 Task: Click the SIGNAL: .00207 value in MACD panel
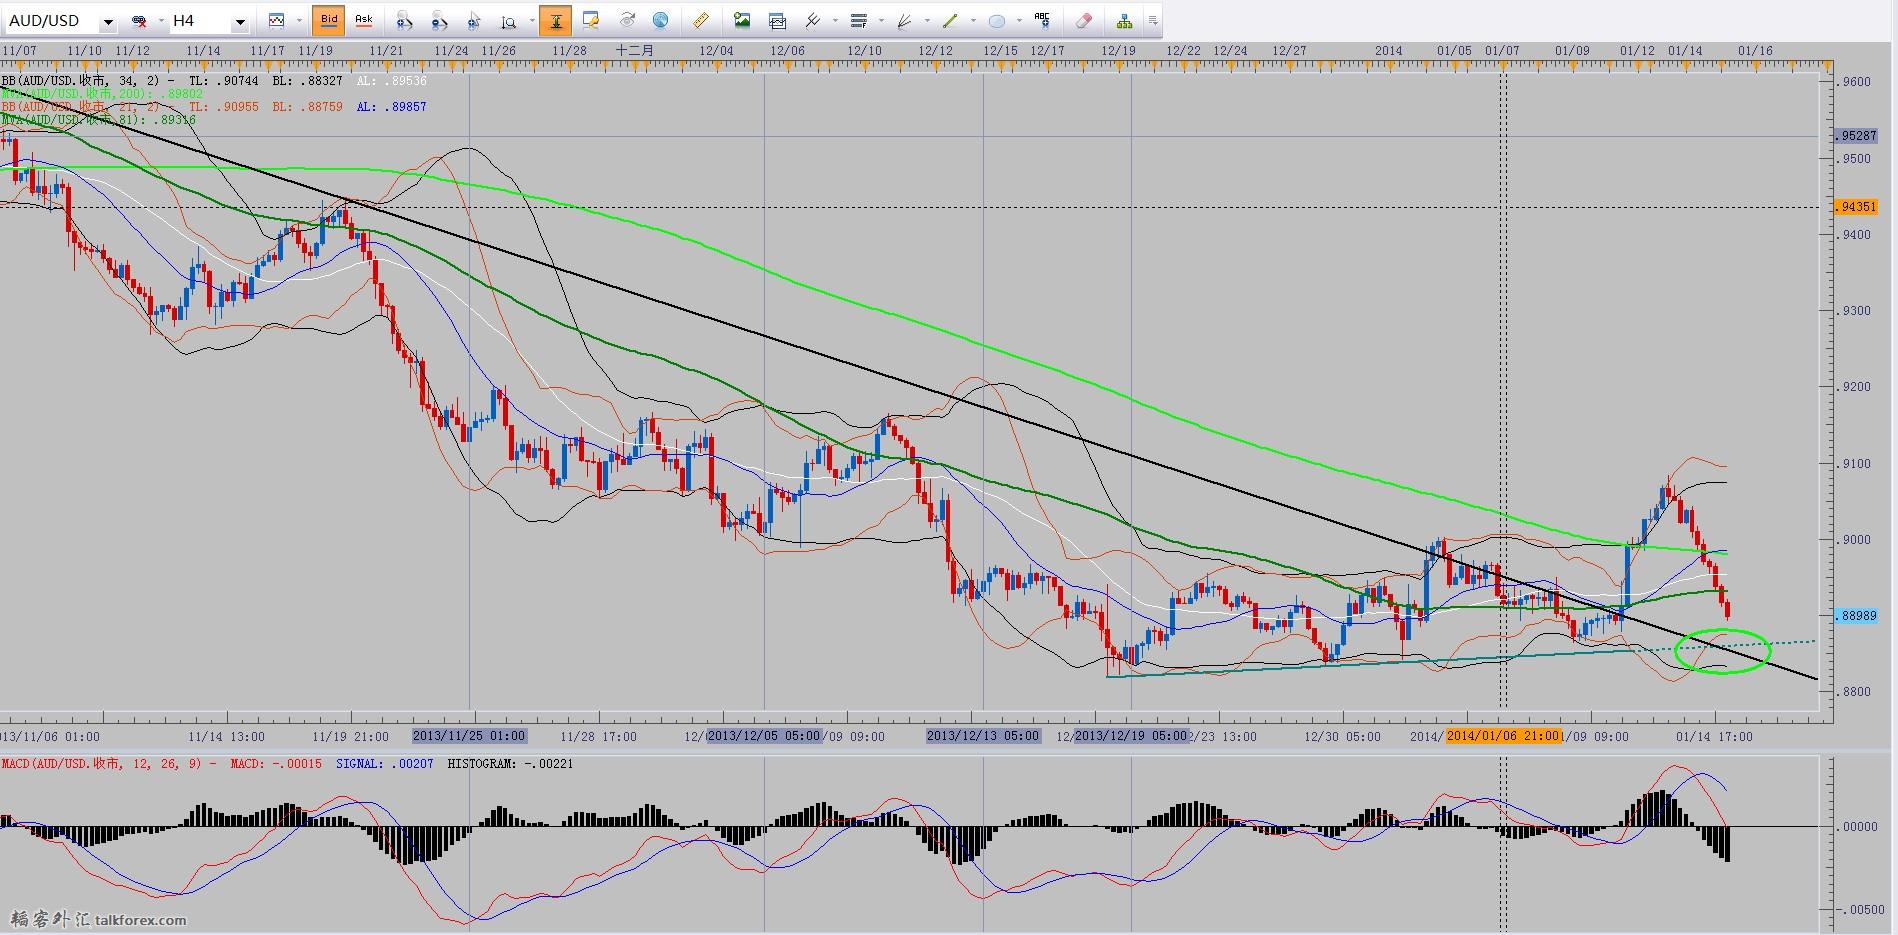pyautogui.click(x=385, y=763)
